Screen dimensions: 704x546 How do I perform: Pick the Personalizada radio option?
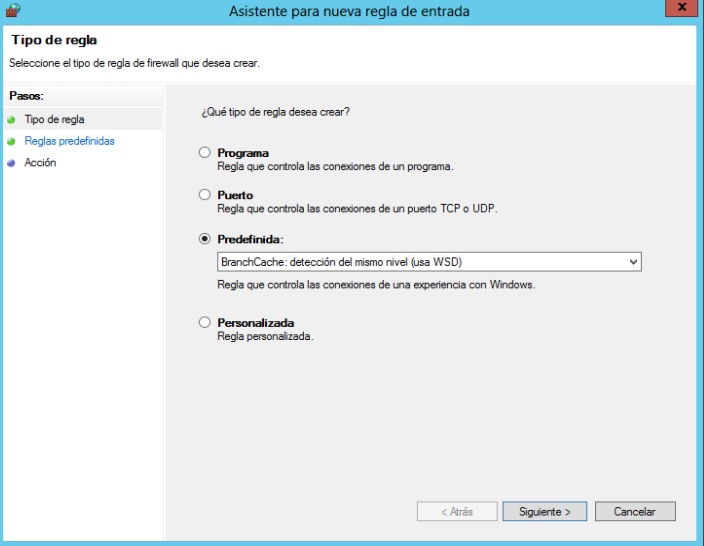(205, 323)
